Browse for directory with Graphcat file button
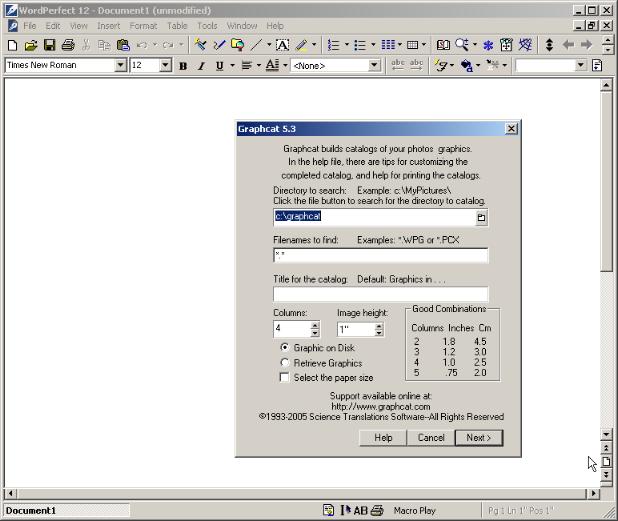The height and width of the screenshot is (521, 618). [x=481, y=218]
